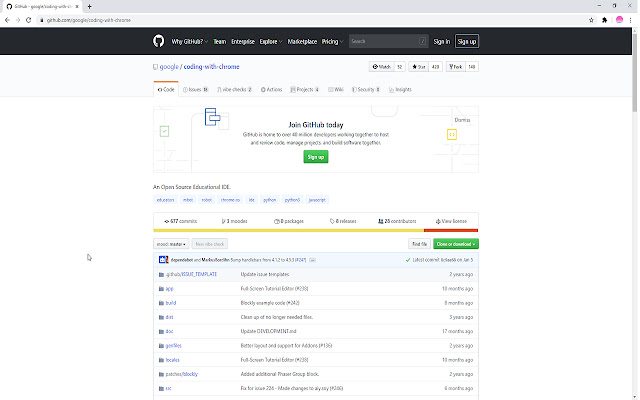Click the GitHub Octocat logo
This screenshot has height=400, width=640.
(x=158, y=42)
